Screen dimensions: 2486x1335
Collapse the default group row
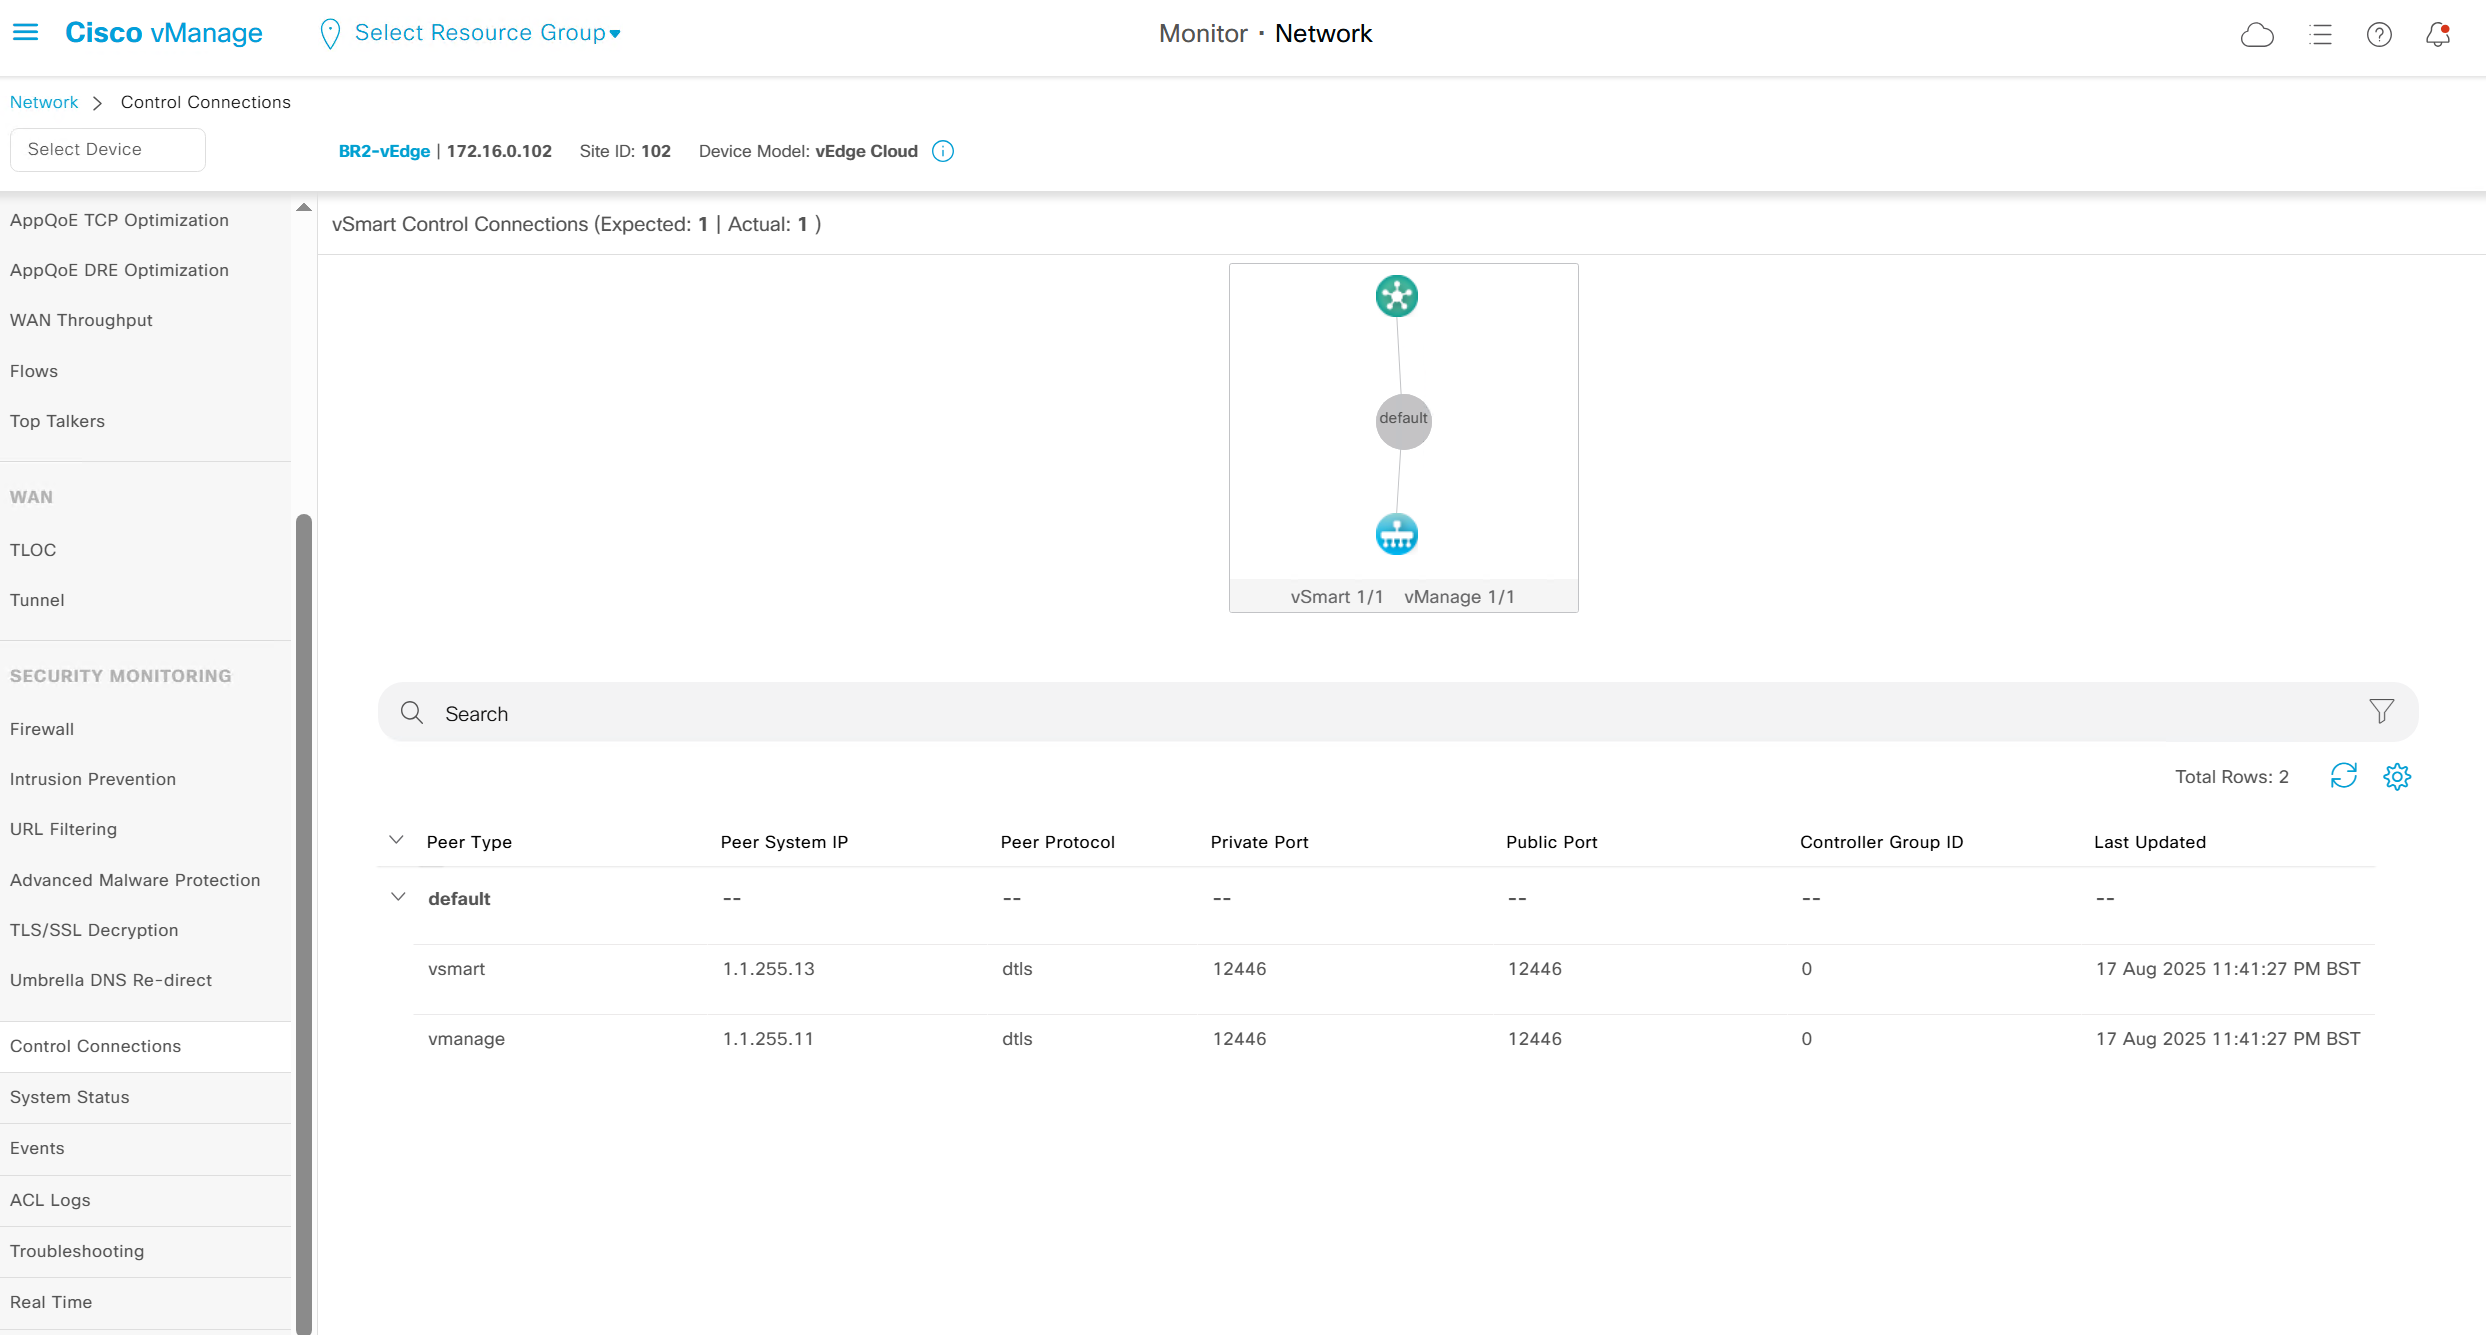coord(398,897)
